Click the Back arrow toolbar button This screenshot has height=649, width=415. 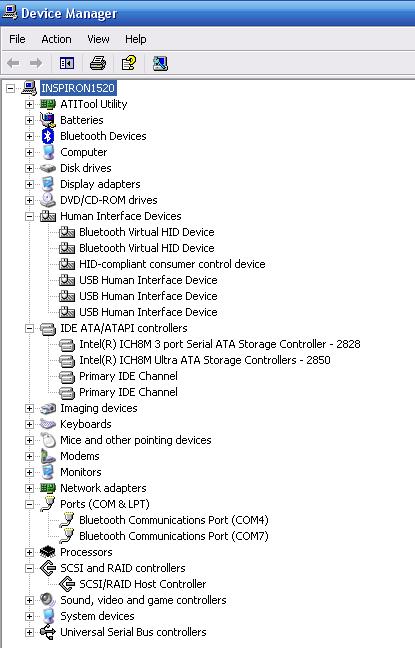pyautogui.click(x=13, y=63)
